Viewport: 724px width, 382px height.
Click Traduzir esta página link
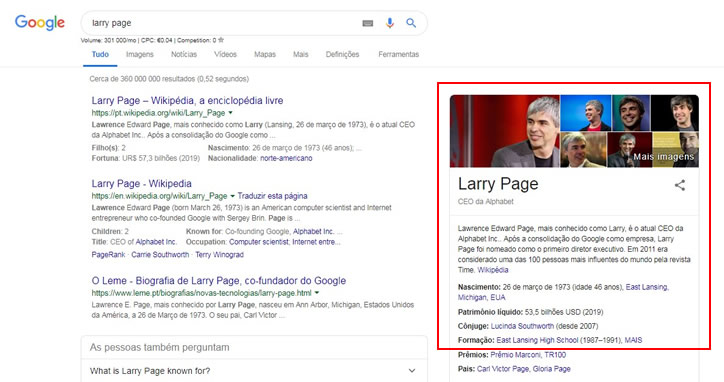[x=272, y=196]
